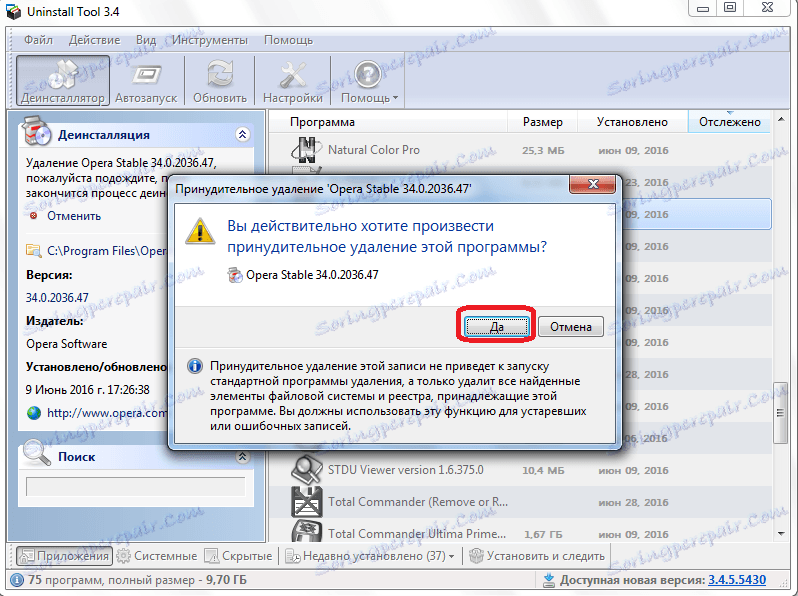Image resolution: width=798 pixels, height=596 pixels.
Task: Click the Деинсталляция panel header icon
Action: (x=37, y=131)
